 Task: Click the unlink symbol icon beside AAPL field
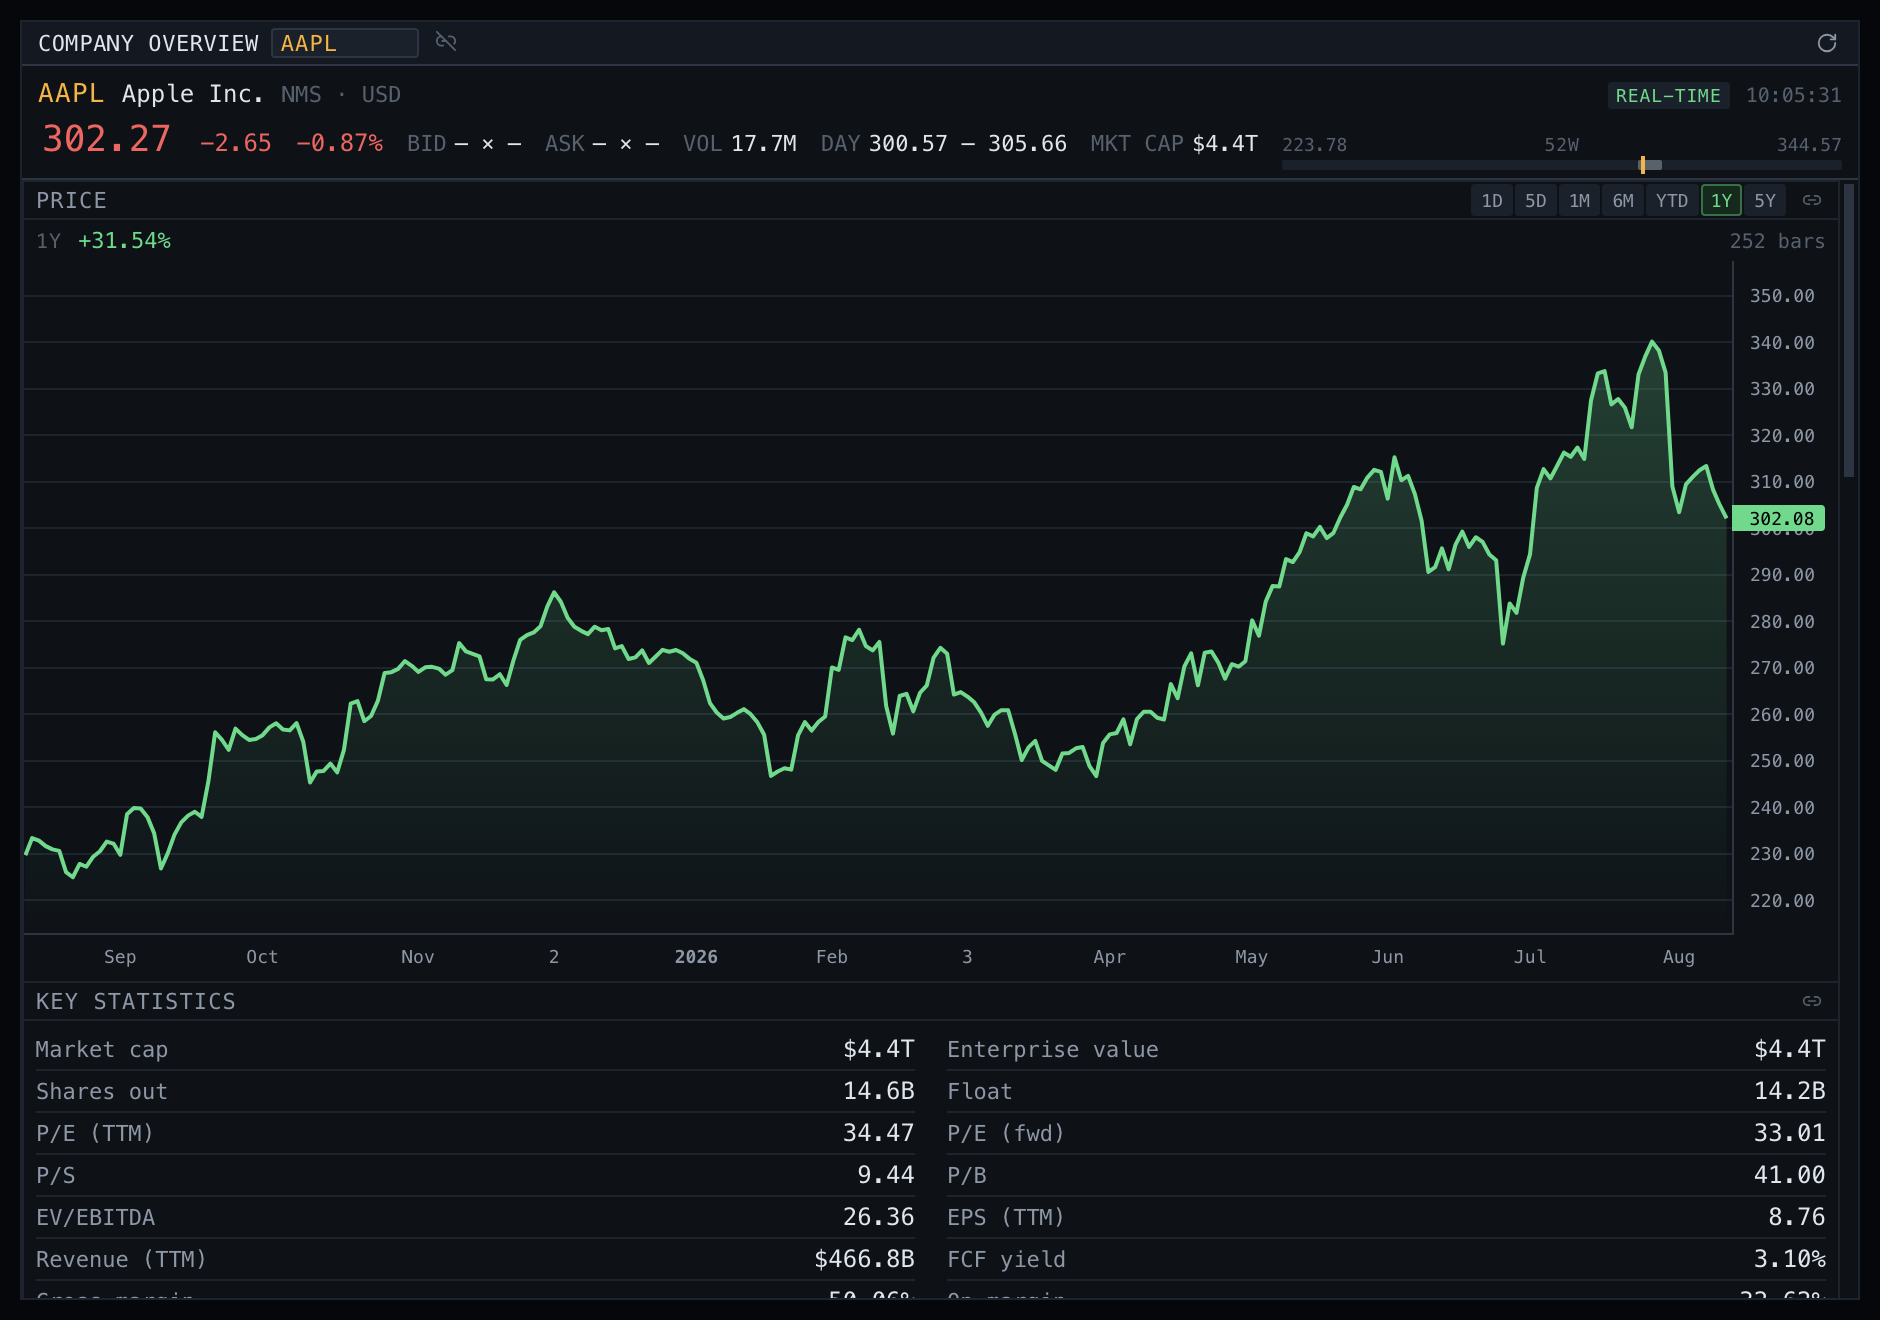[x=446, y=42]
